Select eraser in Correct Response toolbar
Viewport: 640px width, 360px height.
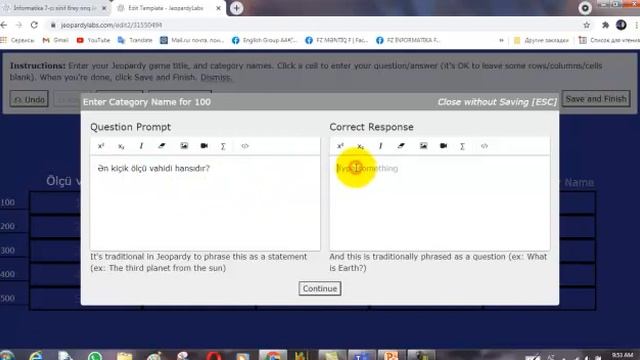click(x=401, y=146)
